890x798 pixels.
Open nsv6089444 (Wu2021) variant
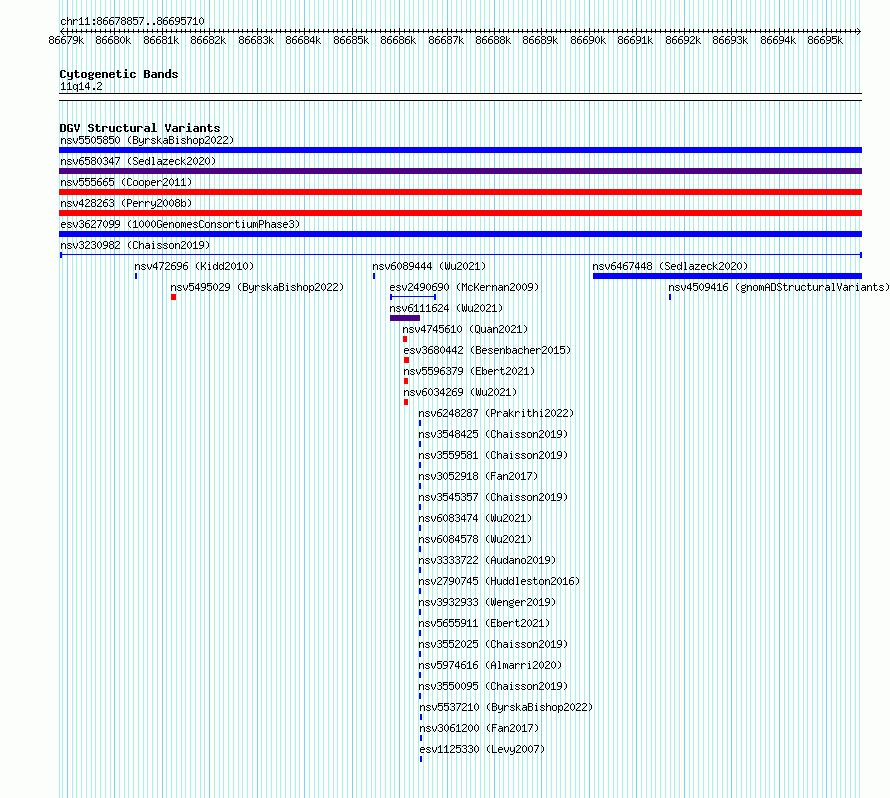(429, 266)
